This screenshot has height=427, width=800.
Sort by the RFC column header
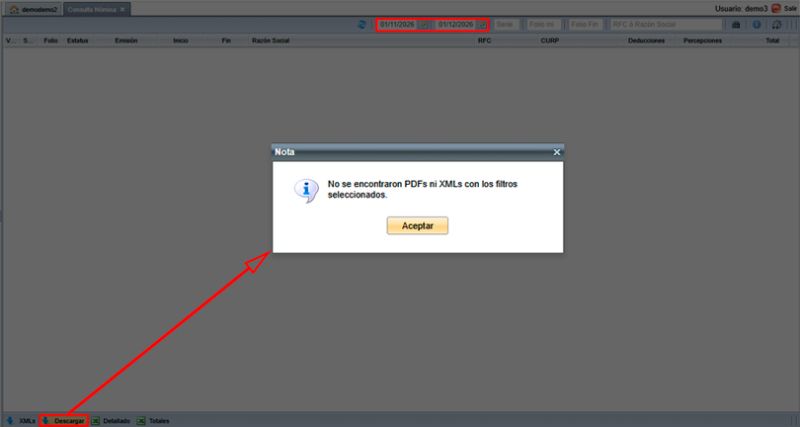click(x=485, y=40)
